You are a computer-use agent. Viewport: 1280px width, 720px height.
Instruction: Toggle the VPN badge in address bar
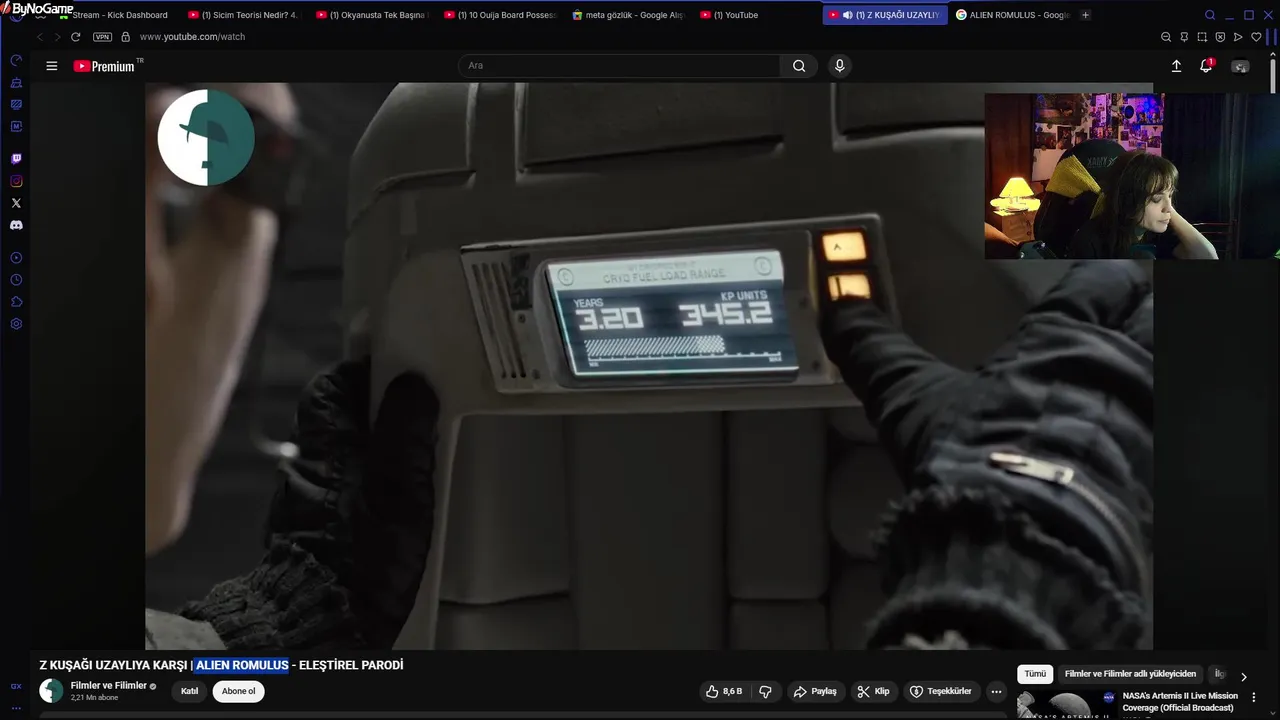click(x=102, y=37)
